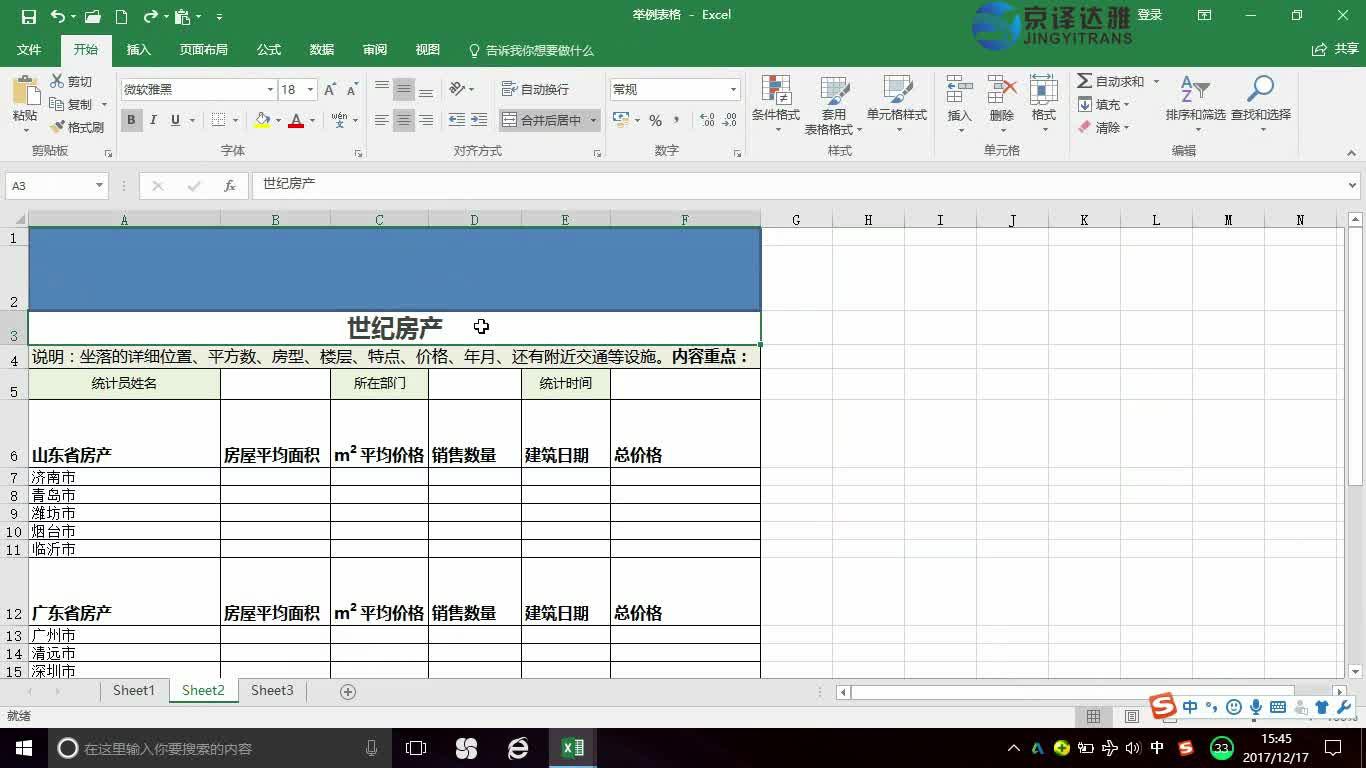Align text to cell top
Viewport: 1366px width, 768px height.
click(382, 89)
